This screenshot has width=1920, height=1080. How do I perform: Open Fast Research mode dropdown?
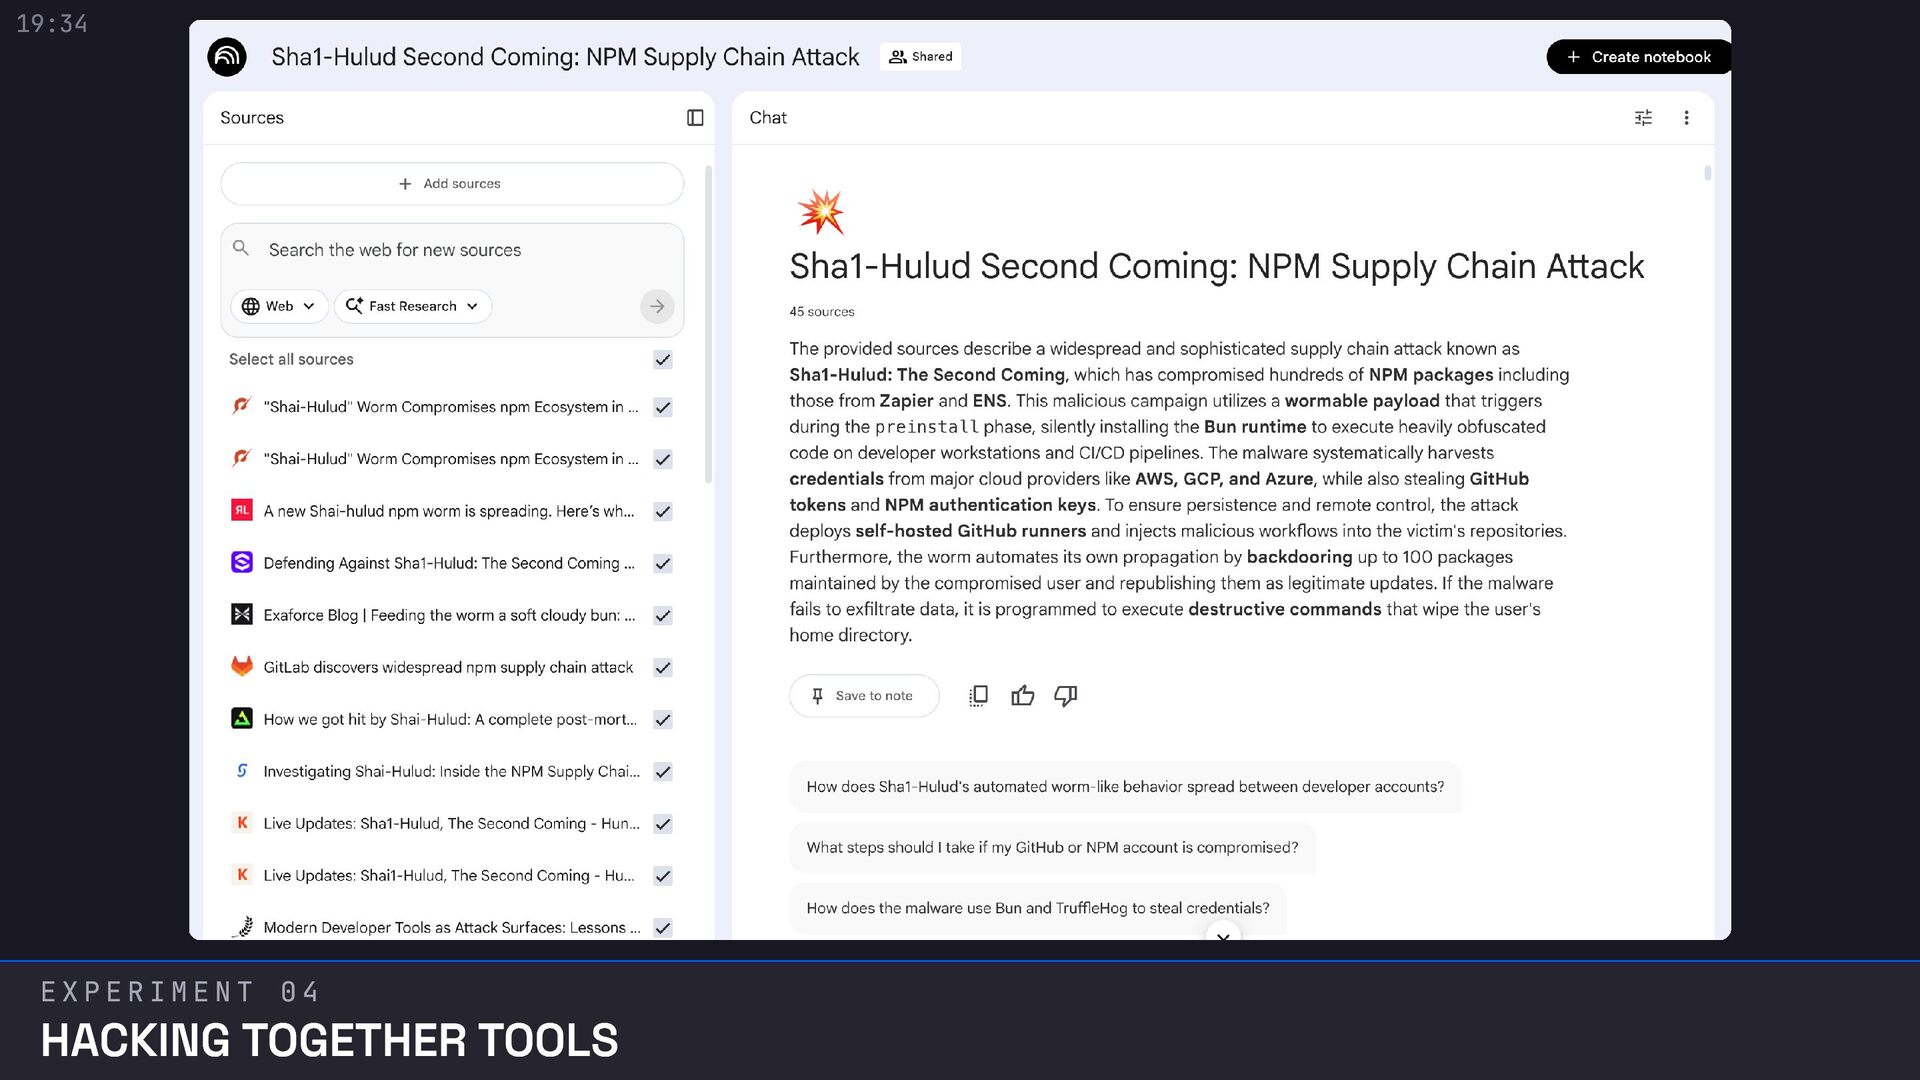(412, 306)
